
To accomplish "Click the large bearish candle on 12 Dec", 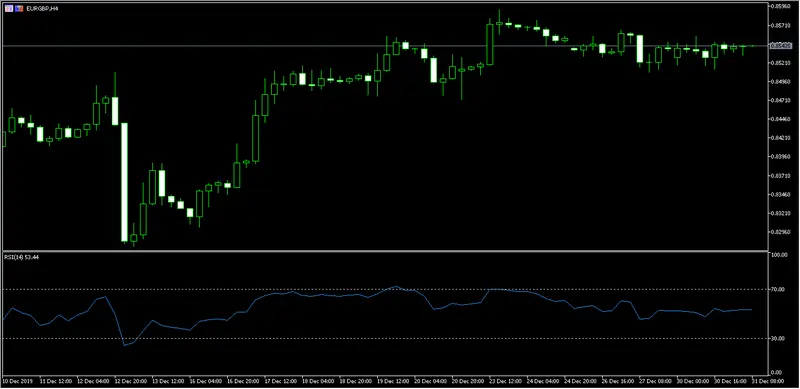I will (124, 182).
